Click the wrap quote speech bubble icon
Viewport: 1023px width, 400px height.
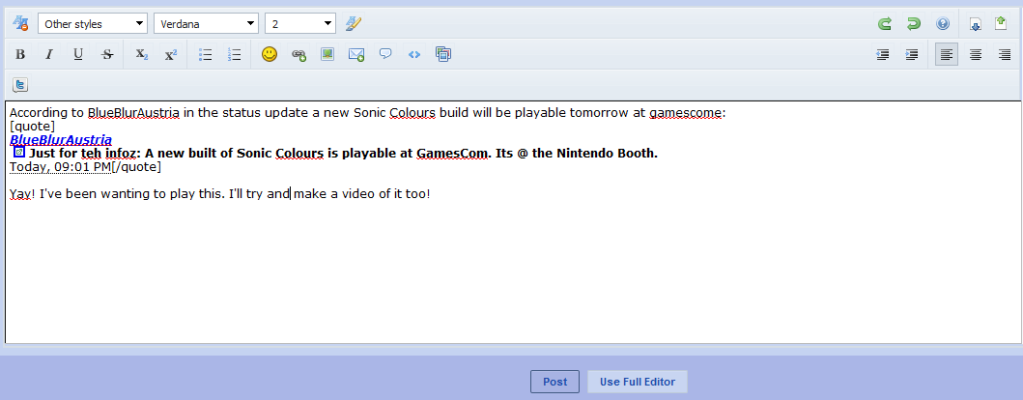[386, 54]
